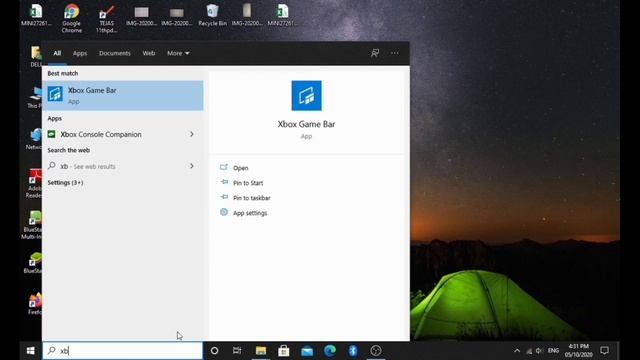Click the feedback icon in search header
Viewport: 640px width, 360px height.
(375, 53)
